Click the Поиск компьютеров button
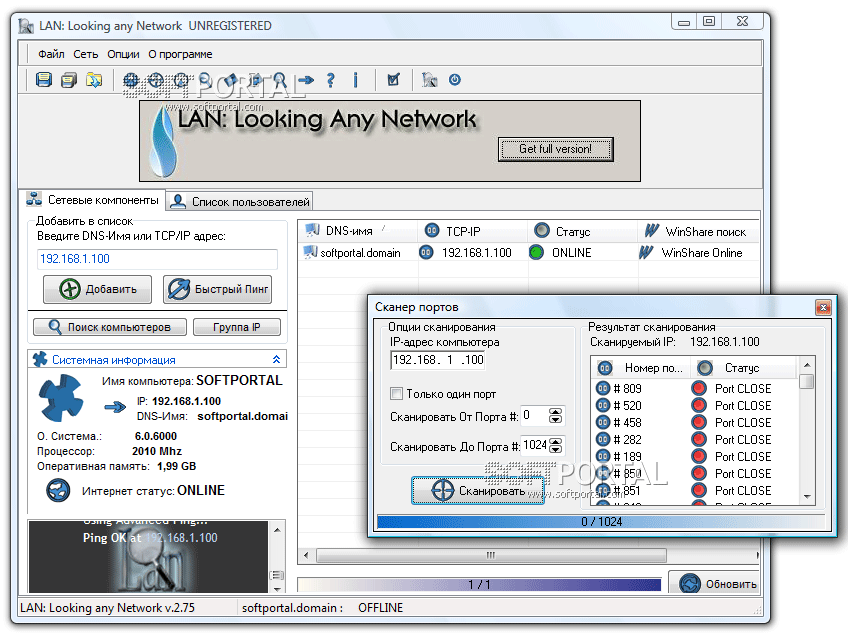 pos(110,327)
